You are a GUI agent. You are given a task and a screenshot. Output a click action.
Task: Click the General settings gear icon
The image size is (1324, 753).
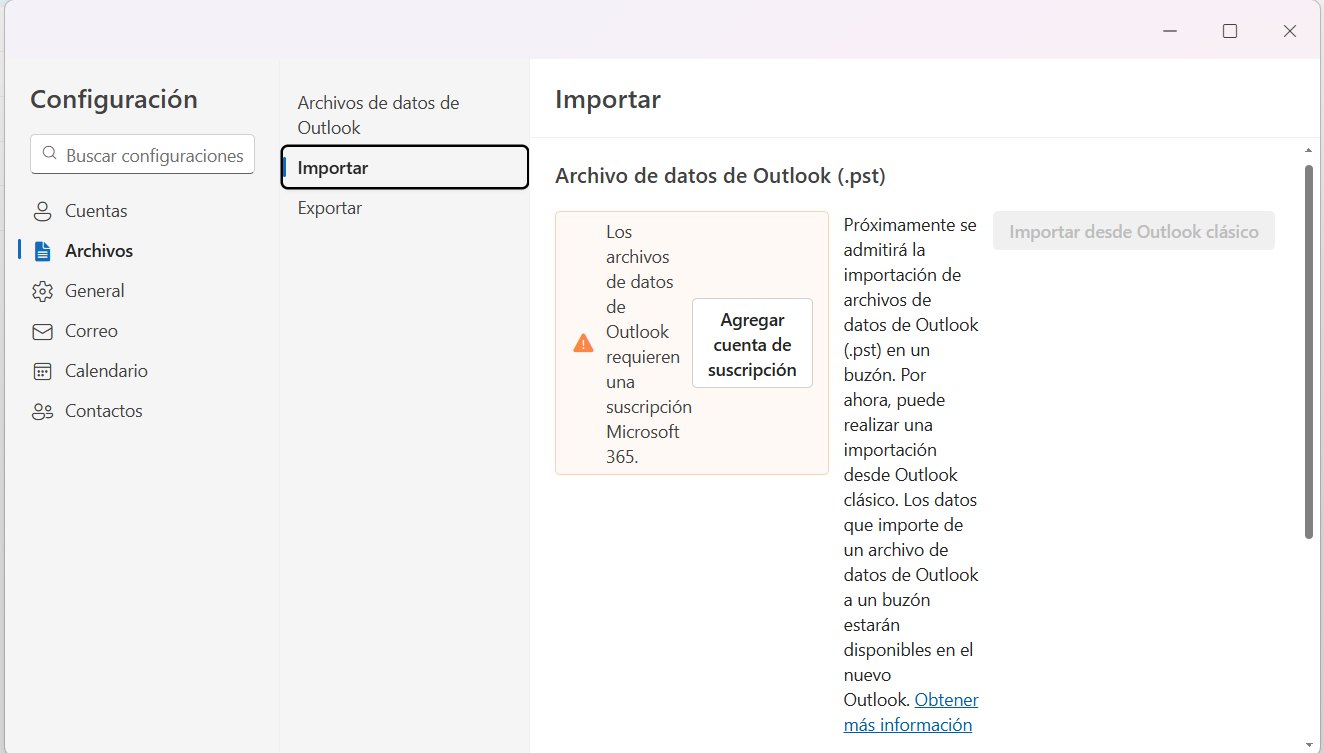click(42, 290)
